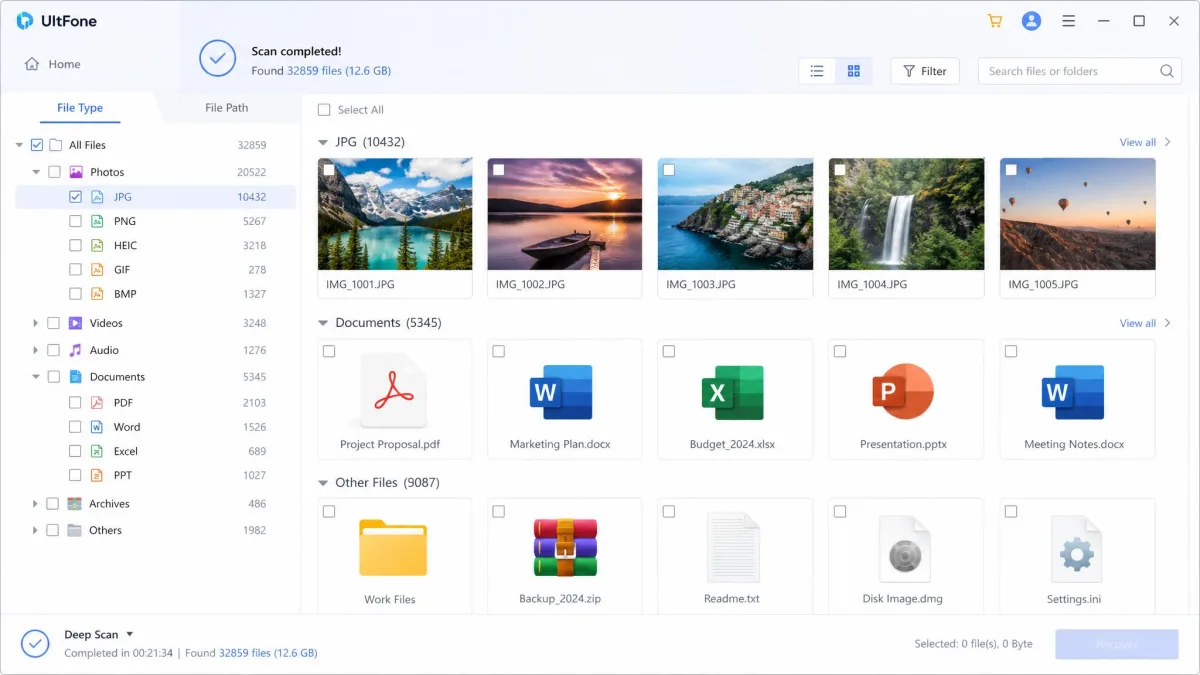This screenshot has width=1200, height=675.
Task: Click the shopping cart icon
Action: [994, 21]
